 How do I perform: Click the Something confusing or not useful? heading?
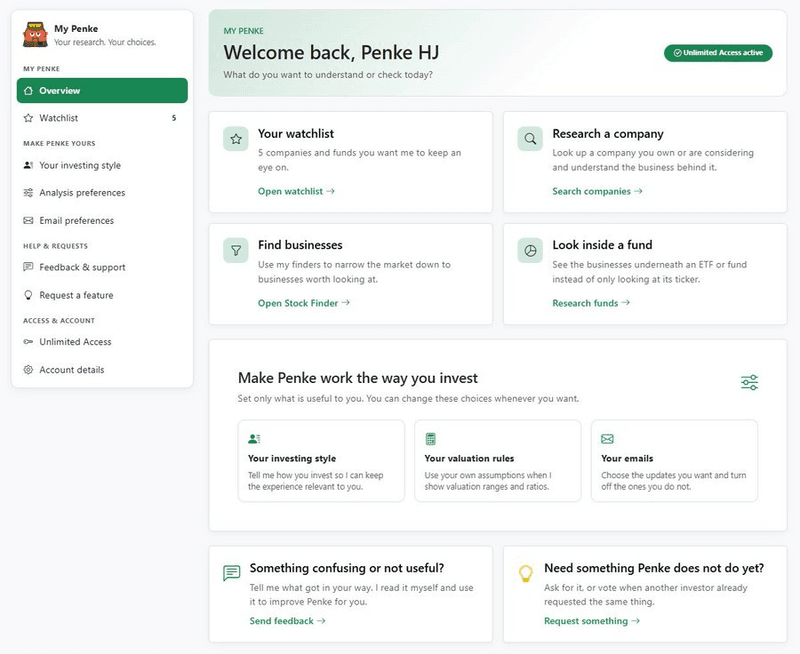(347, 568)
